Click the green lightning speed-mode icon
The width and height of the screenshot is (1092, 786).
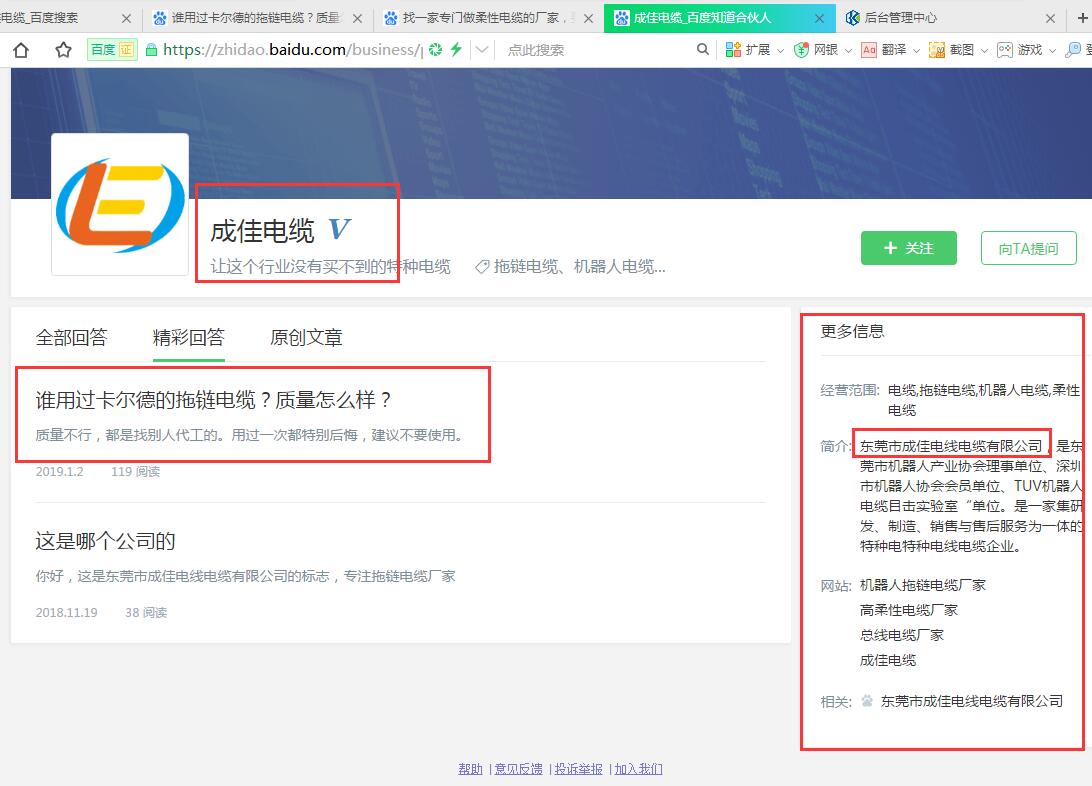click(x=456, y=50)
